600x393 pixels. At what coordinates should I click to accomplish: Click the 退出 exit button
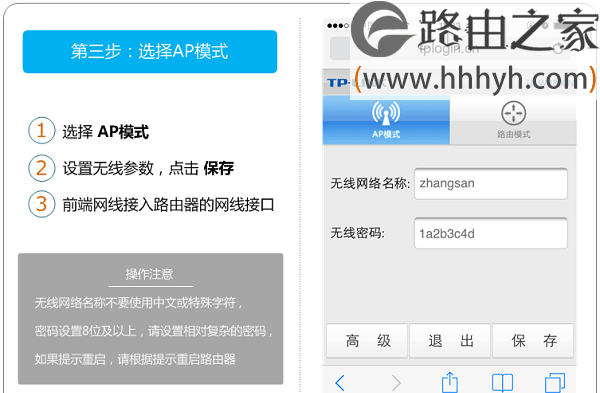click(x=450, y=341)
